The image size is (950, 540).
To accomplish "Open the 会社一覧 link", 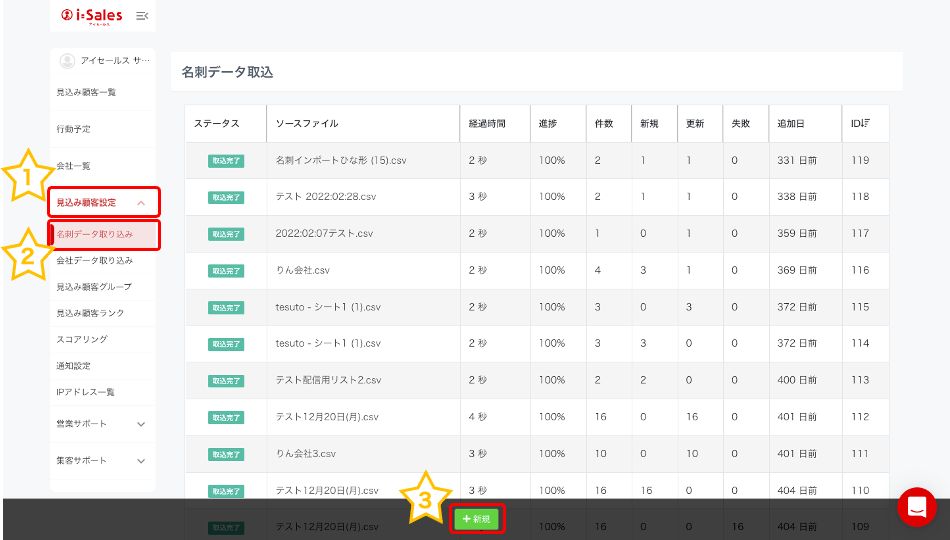I will tap(74, 166).
